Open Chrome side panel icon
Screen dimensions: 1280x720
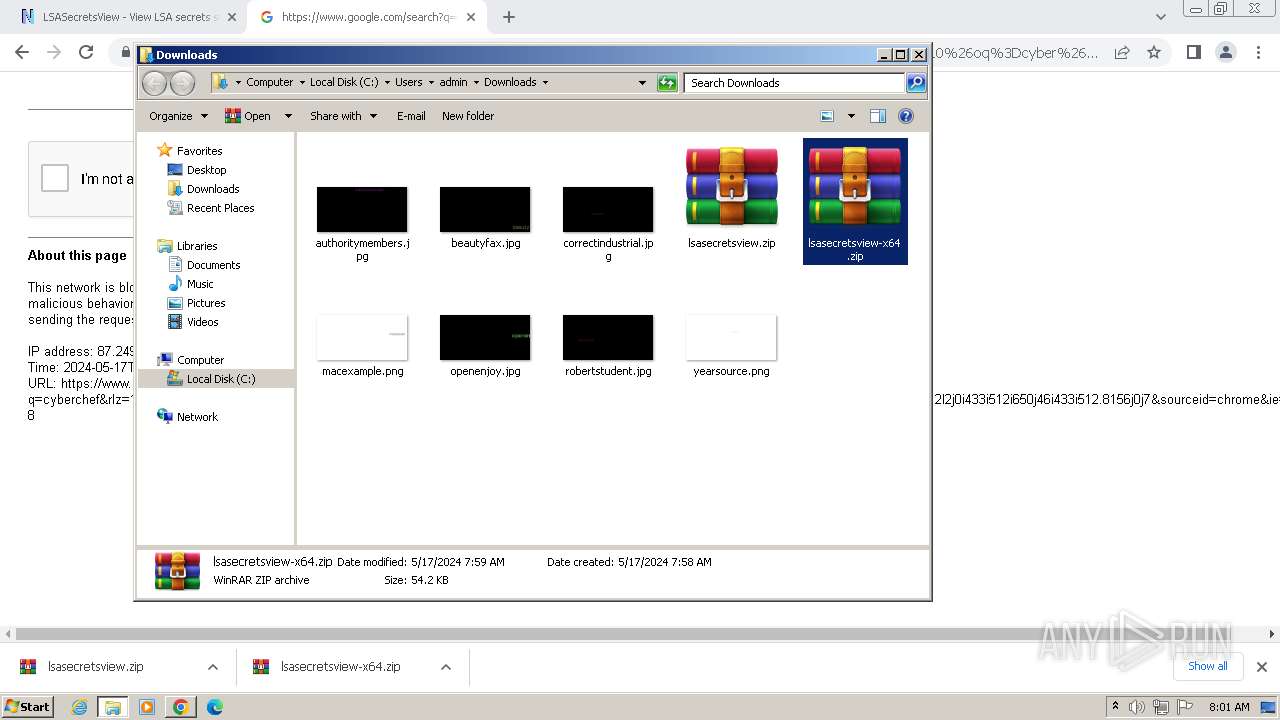coord(1193,52)
